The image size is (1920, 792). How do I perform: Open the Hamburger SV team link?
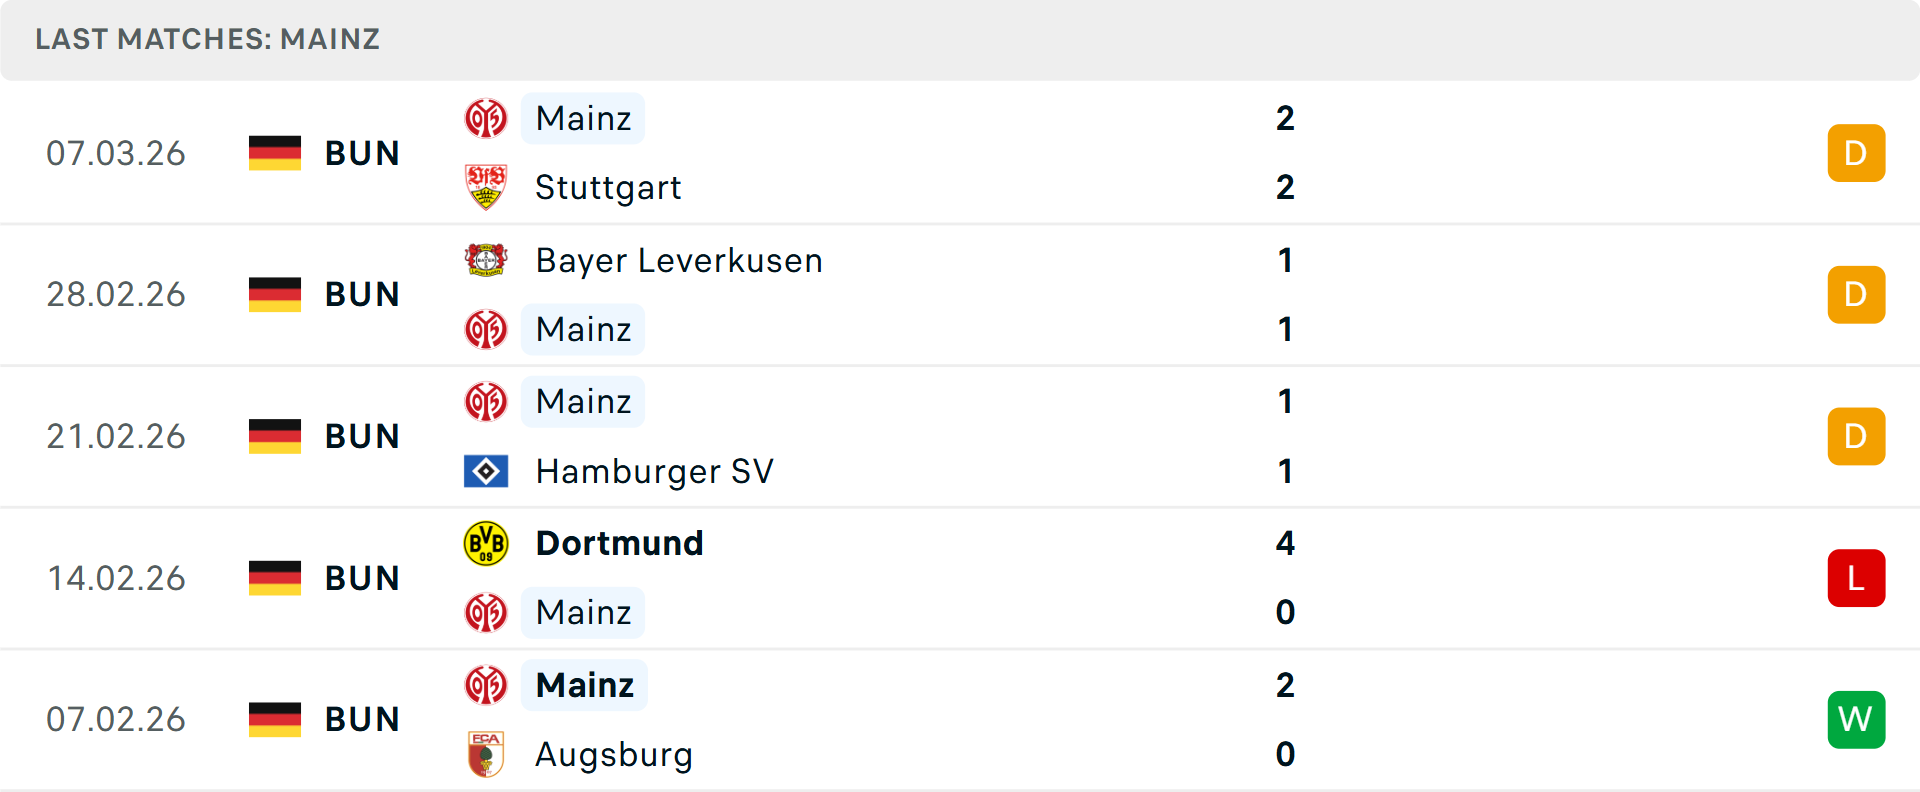pyautogui.click(x=654, y=471)
